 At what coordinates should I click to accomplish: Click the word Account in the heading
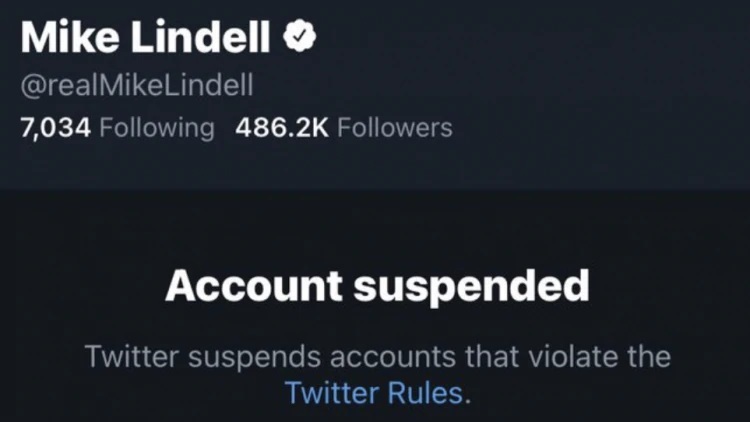pos(254,286)
